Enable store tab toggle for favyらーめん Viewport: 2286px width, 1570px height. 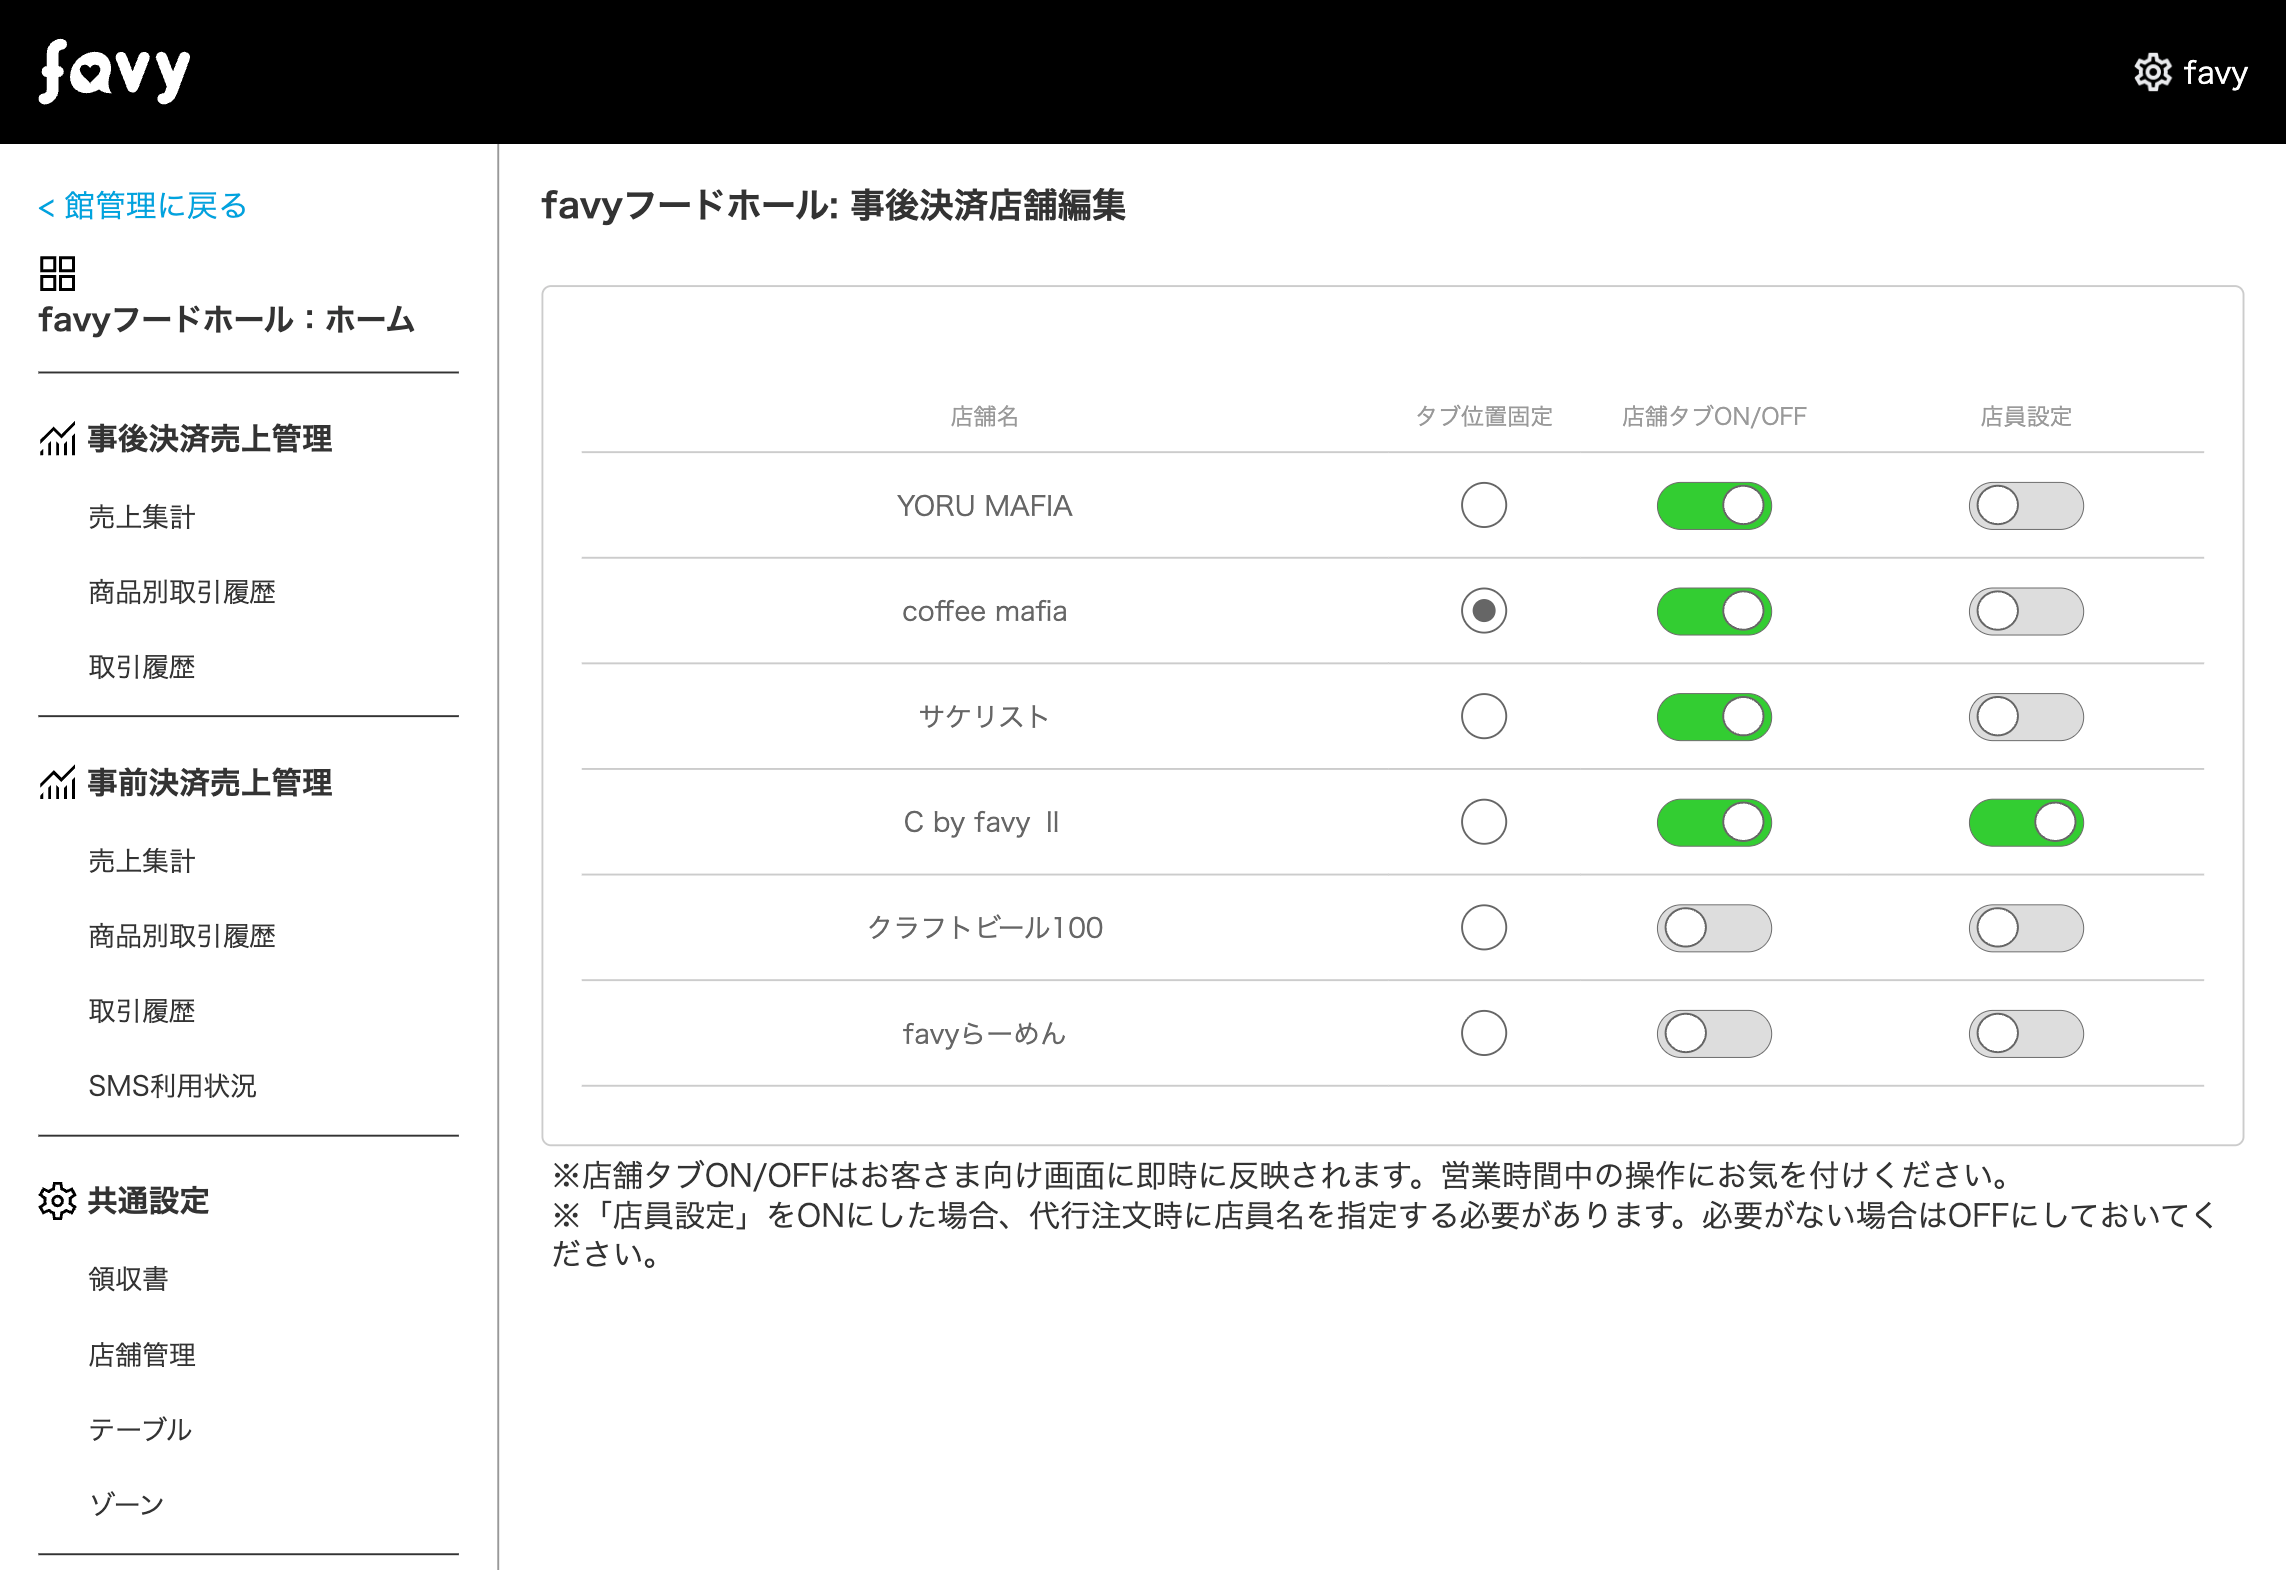coord(1714,1033)
